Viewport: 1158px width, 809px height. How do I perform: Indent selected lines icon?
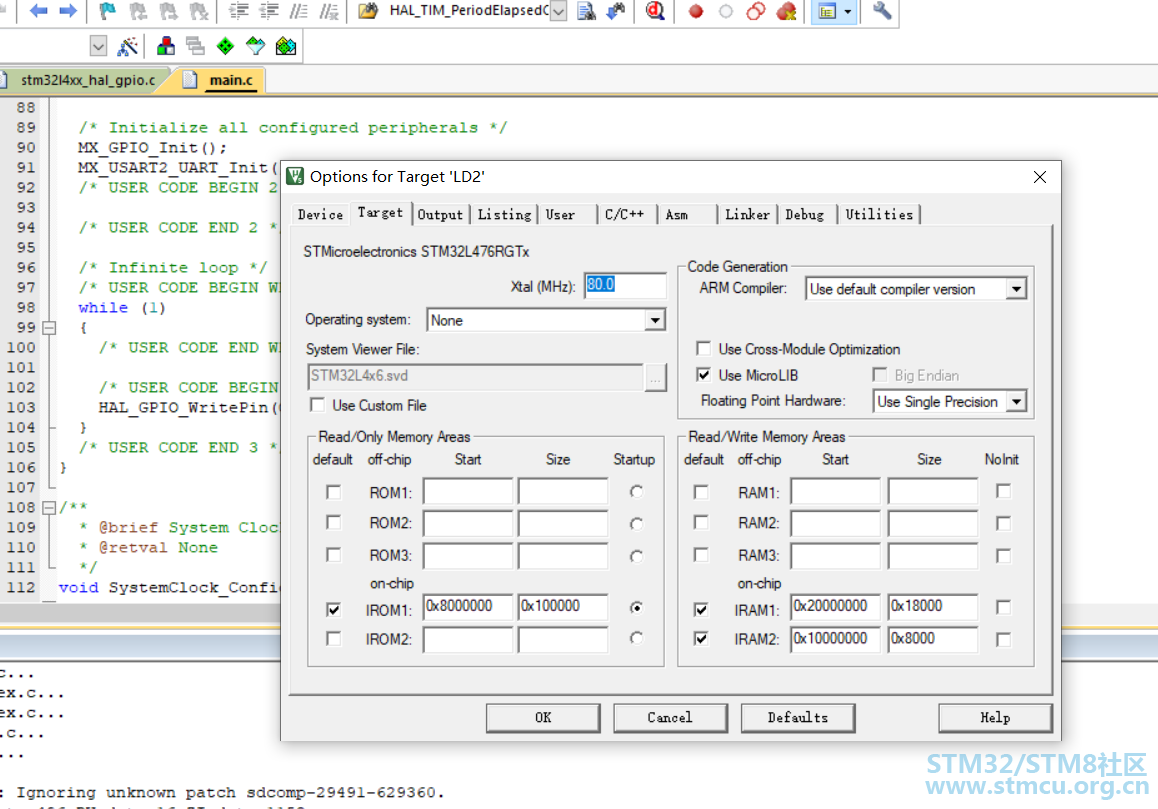[239, 11]
